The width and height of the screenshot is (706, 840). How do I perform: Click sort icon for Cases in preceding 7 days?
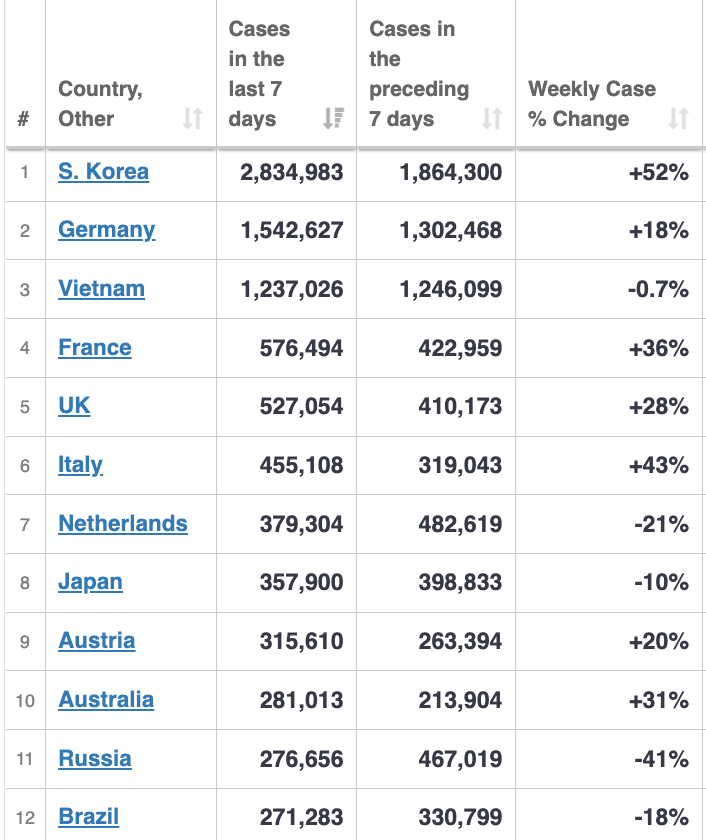[x=491, y=119]
